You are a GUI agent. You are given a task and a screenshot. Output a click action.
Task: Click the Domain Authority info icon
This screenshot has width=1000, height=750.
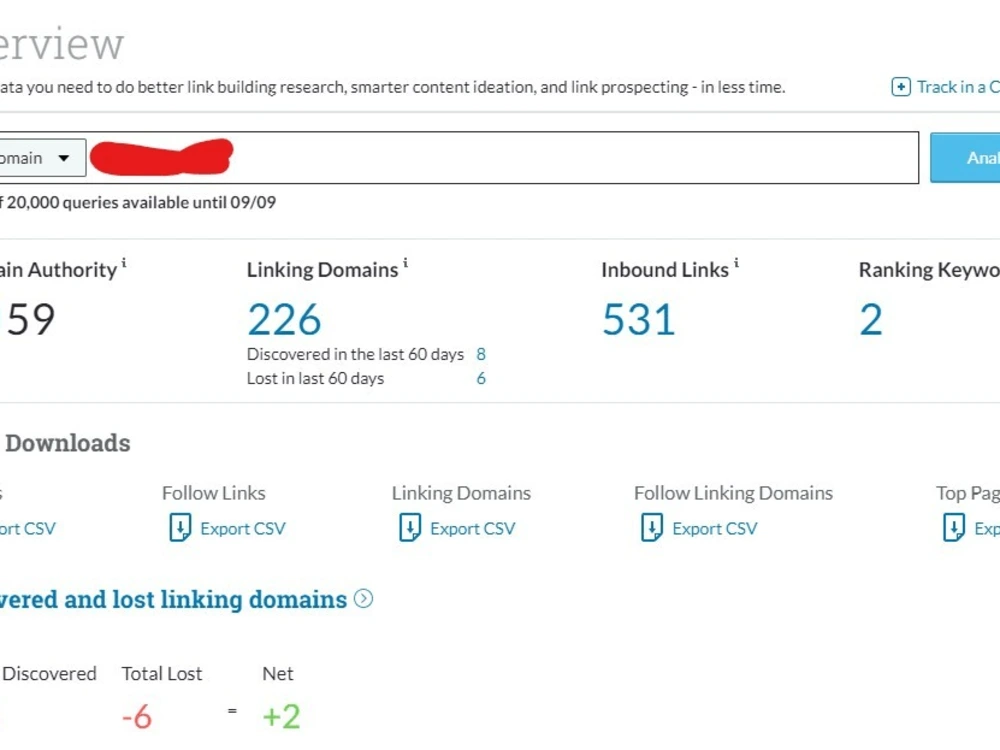tap(124, 262)
